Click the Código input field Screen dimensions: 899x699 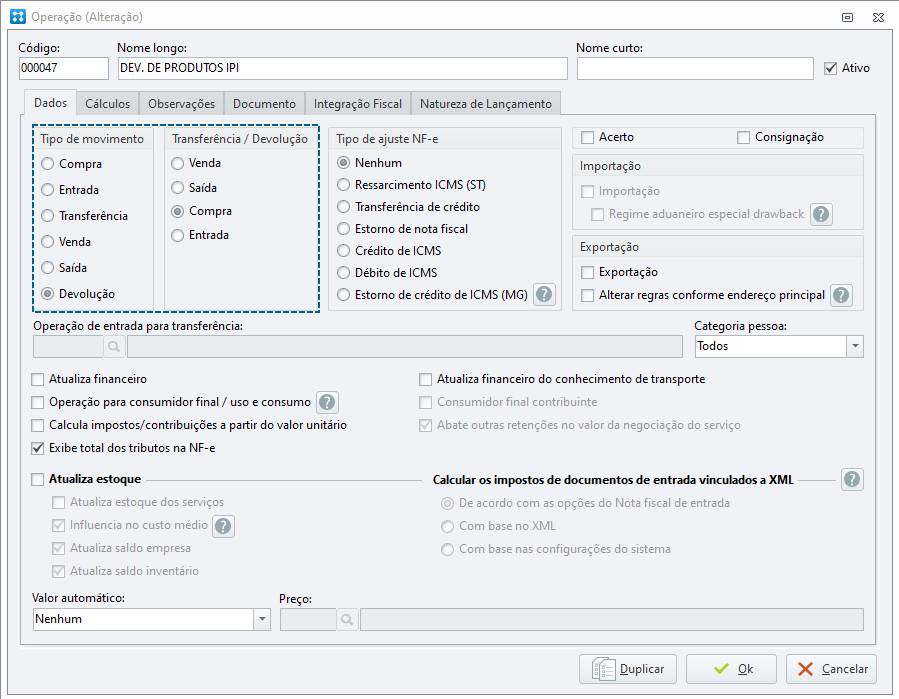coord(64,68)
